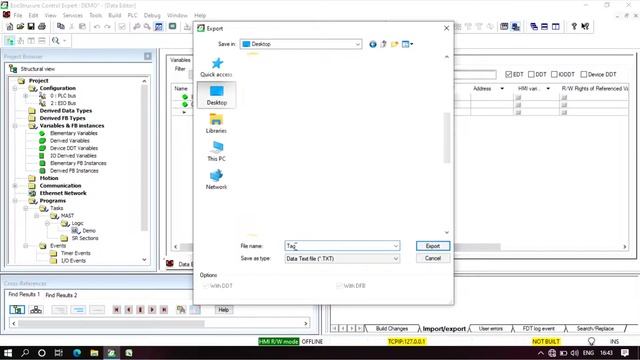The width and height of the screenshot is (640, 360).
Task: Go up one level in Export dialog
Action: pyautogui.click(x=383, y=44)
